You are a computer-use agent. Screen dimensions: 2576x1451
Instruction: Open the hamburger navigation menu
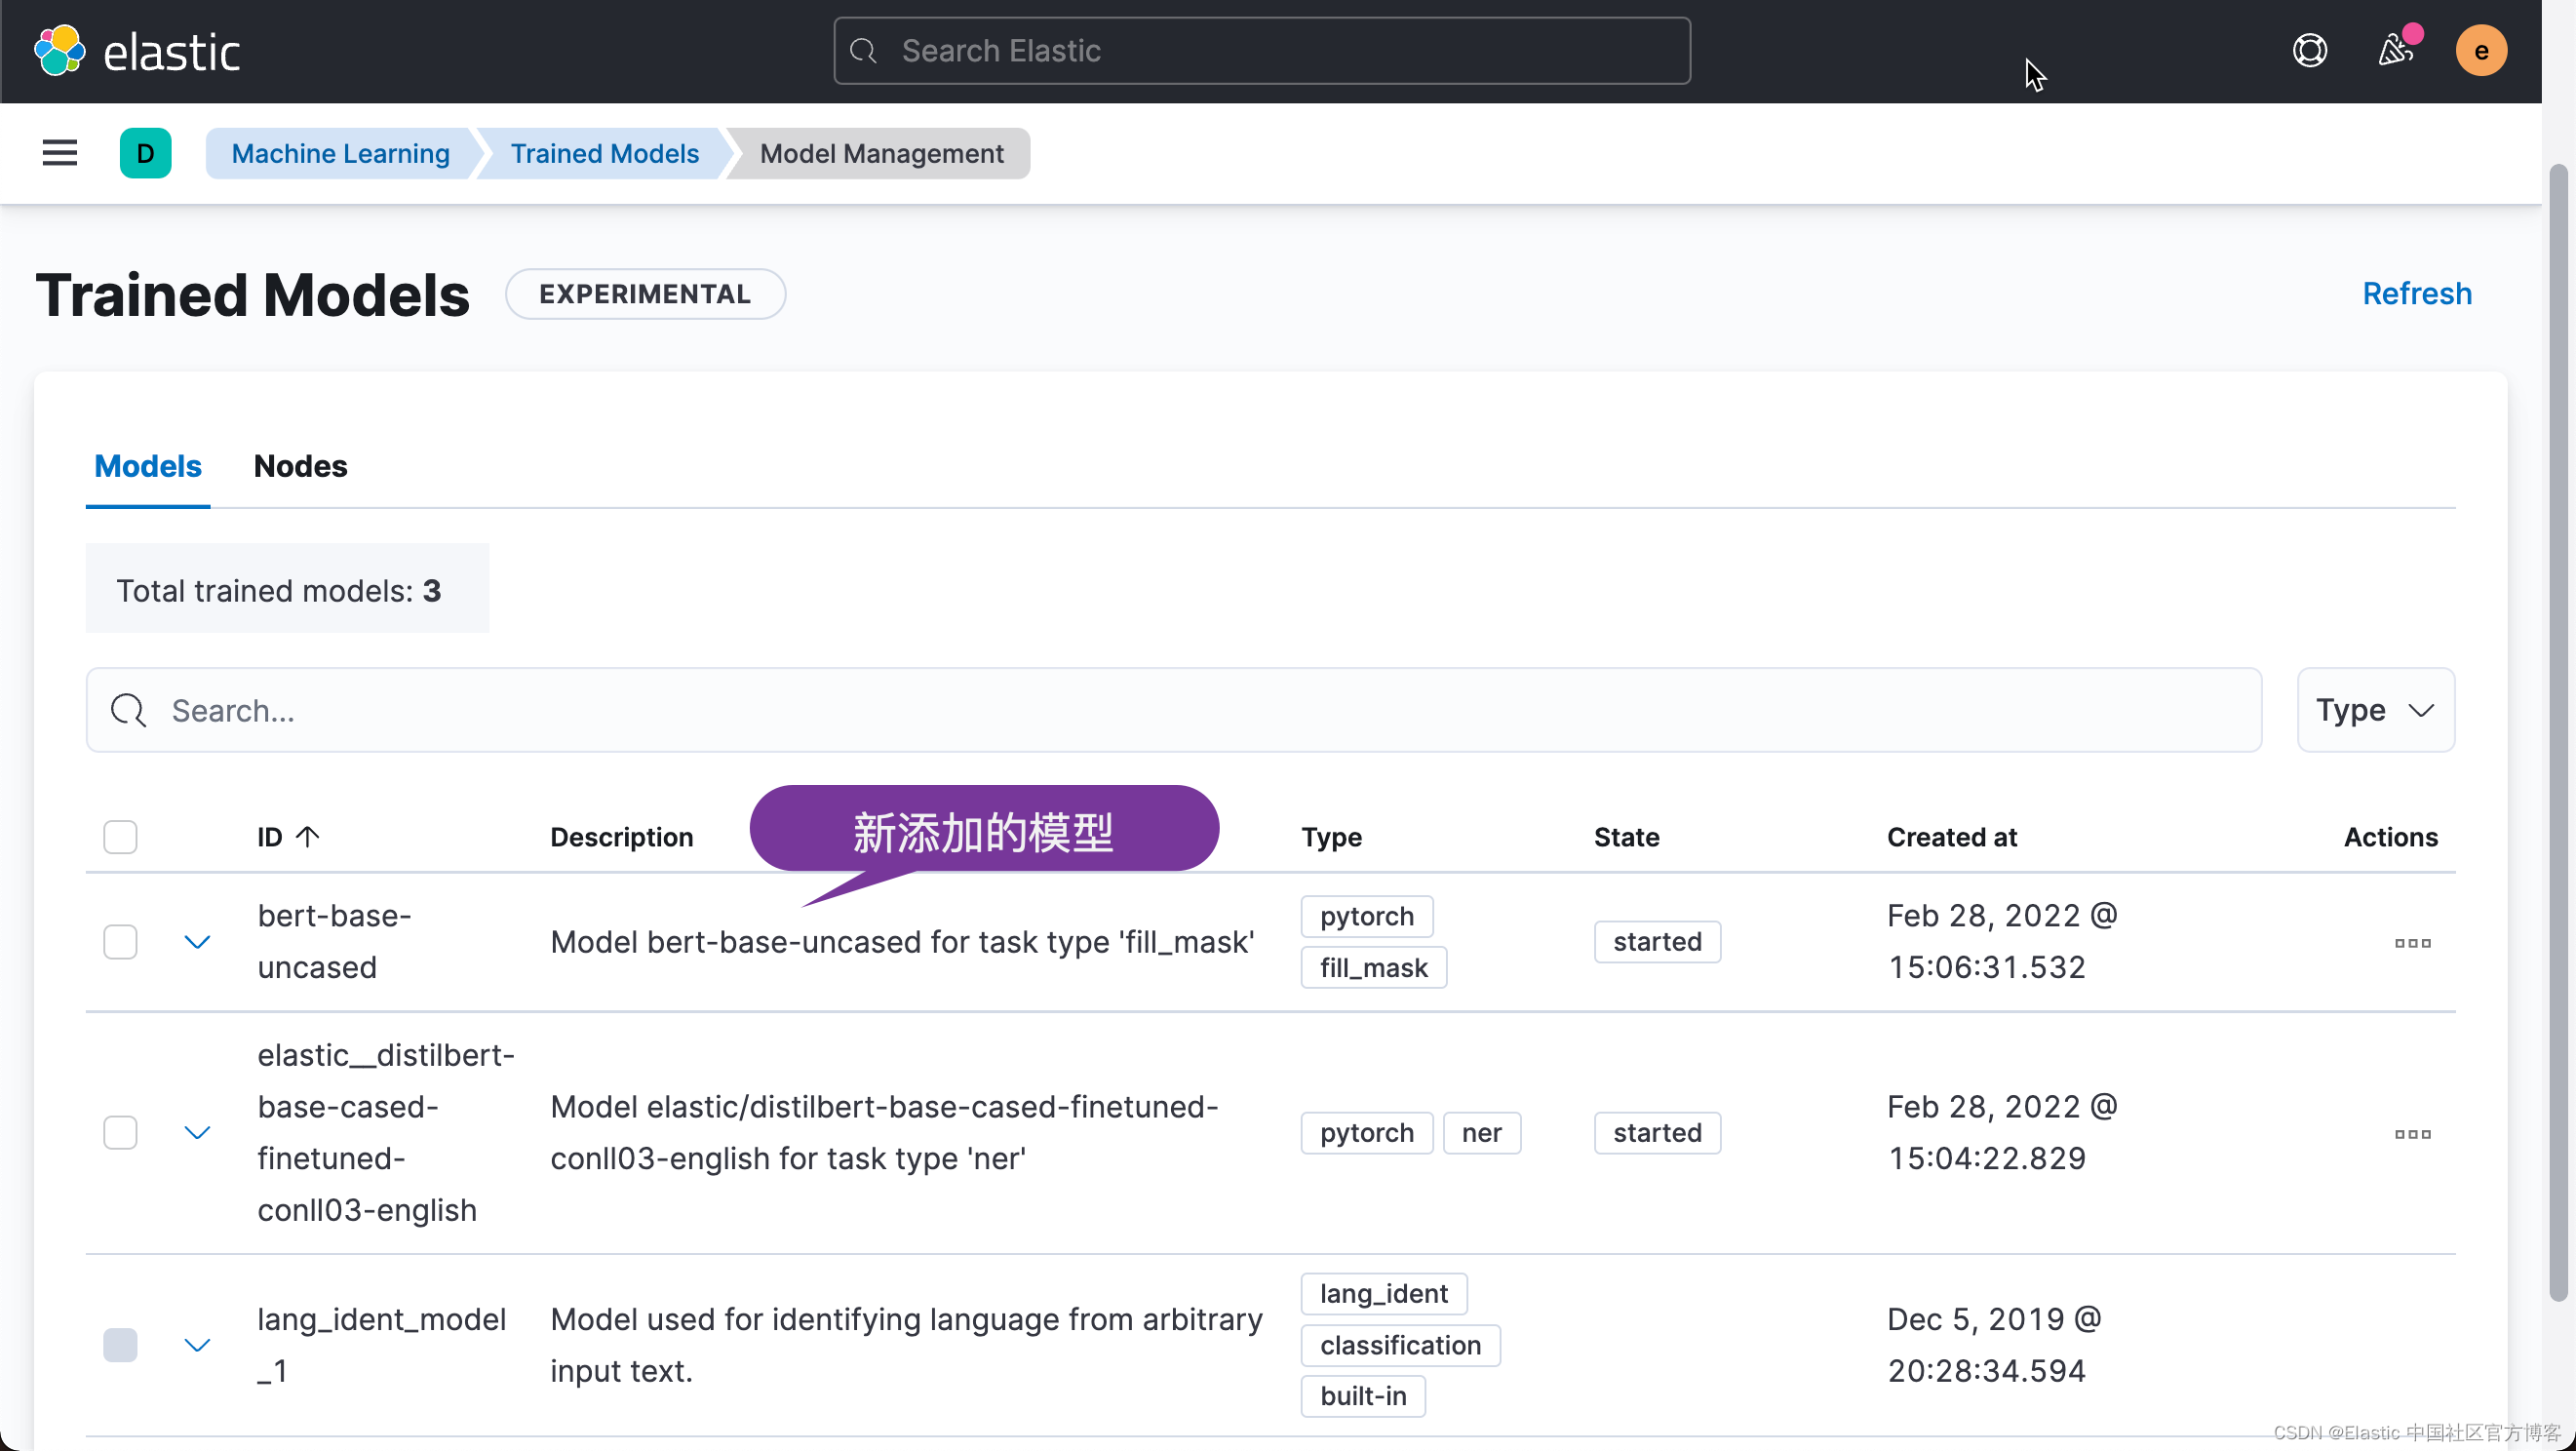[x=60, y=153]
